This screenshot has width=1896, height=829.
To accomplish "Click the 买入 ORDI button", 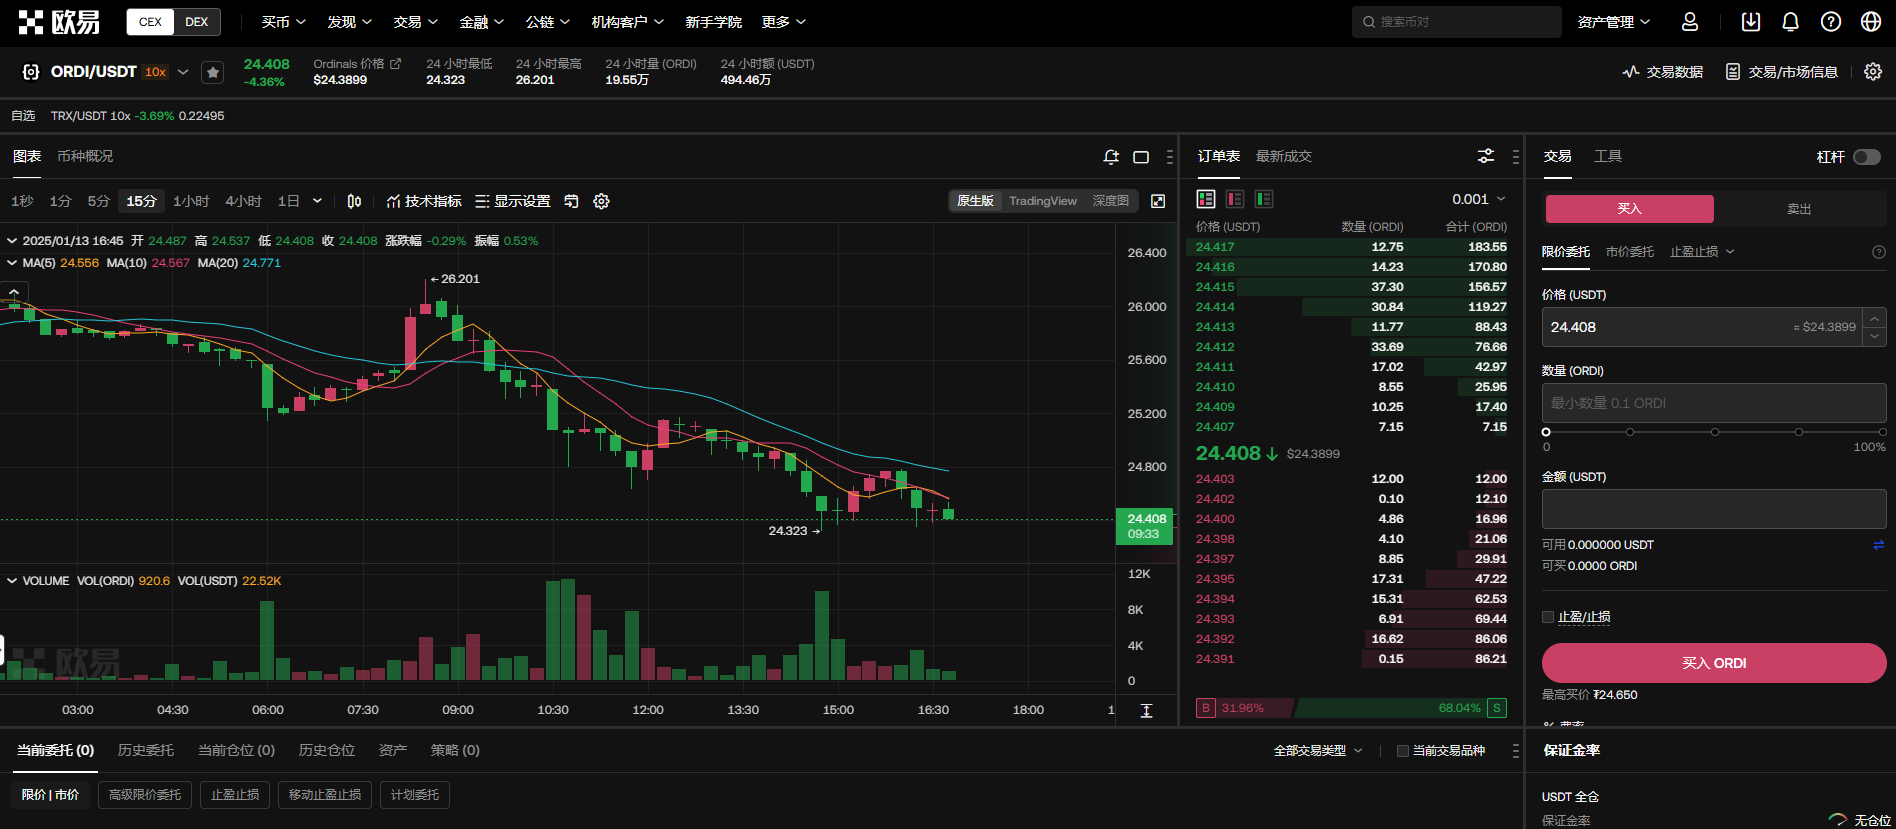I will pyautogui.click(x=1713, y=663).
